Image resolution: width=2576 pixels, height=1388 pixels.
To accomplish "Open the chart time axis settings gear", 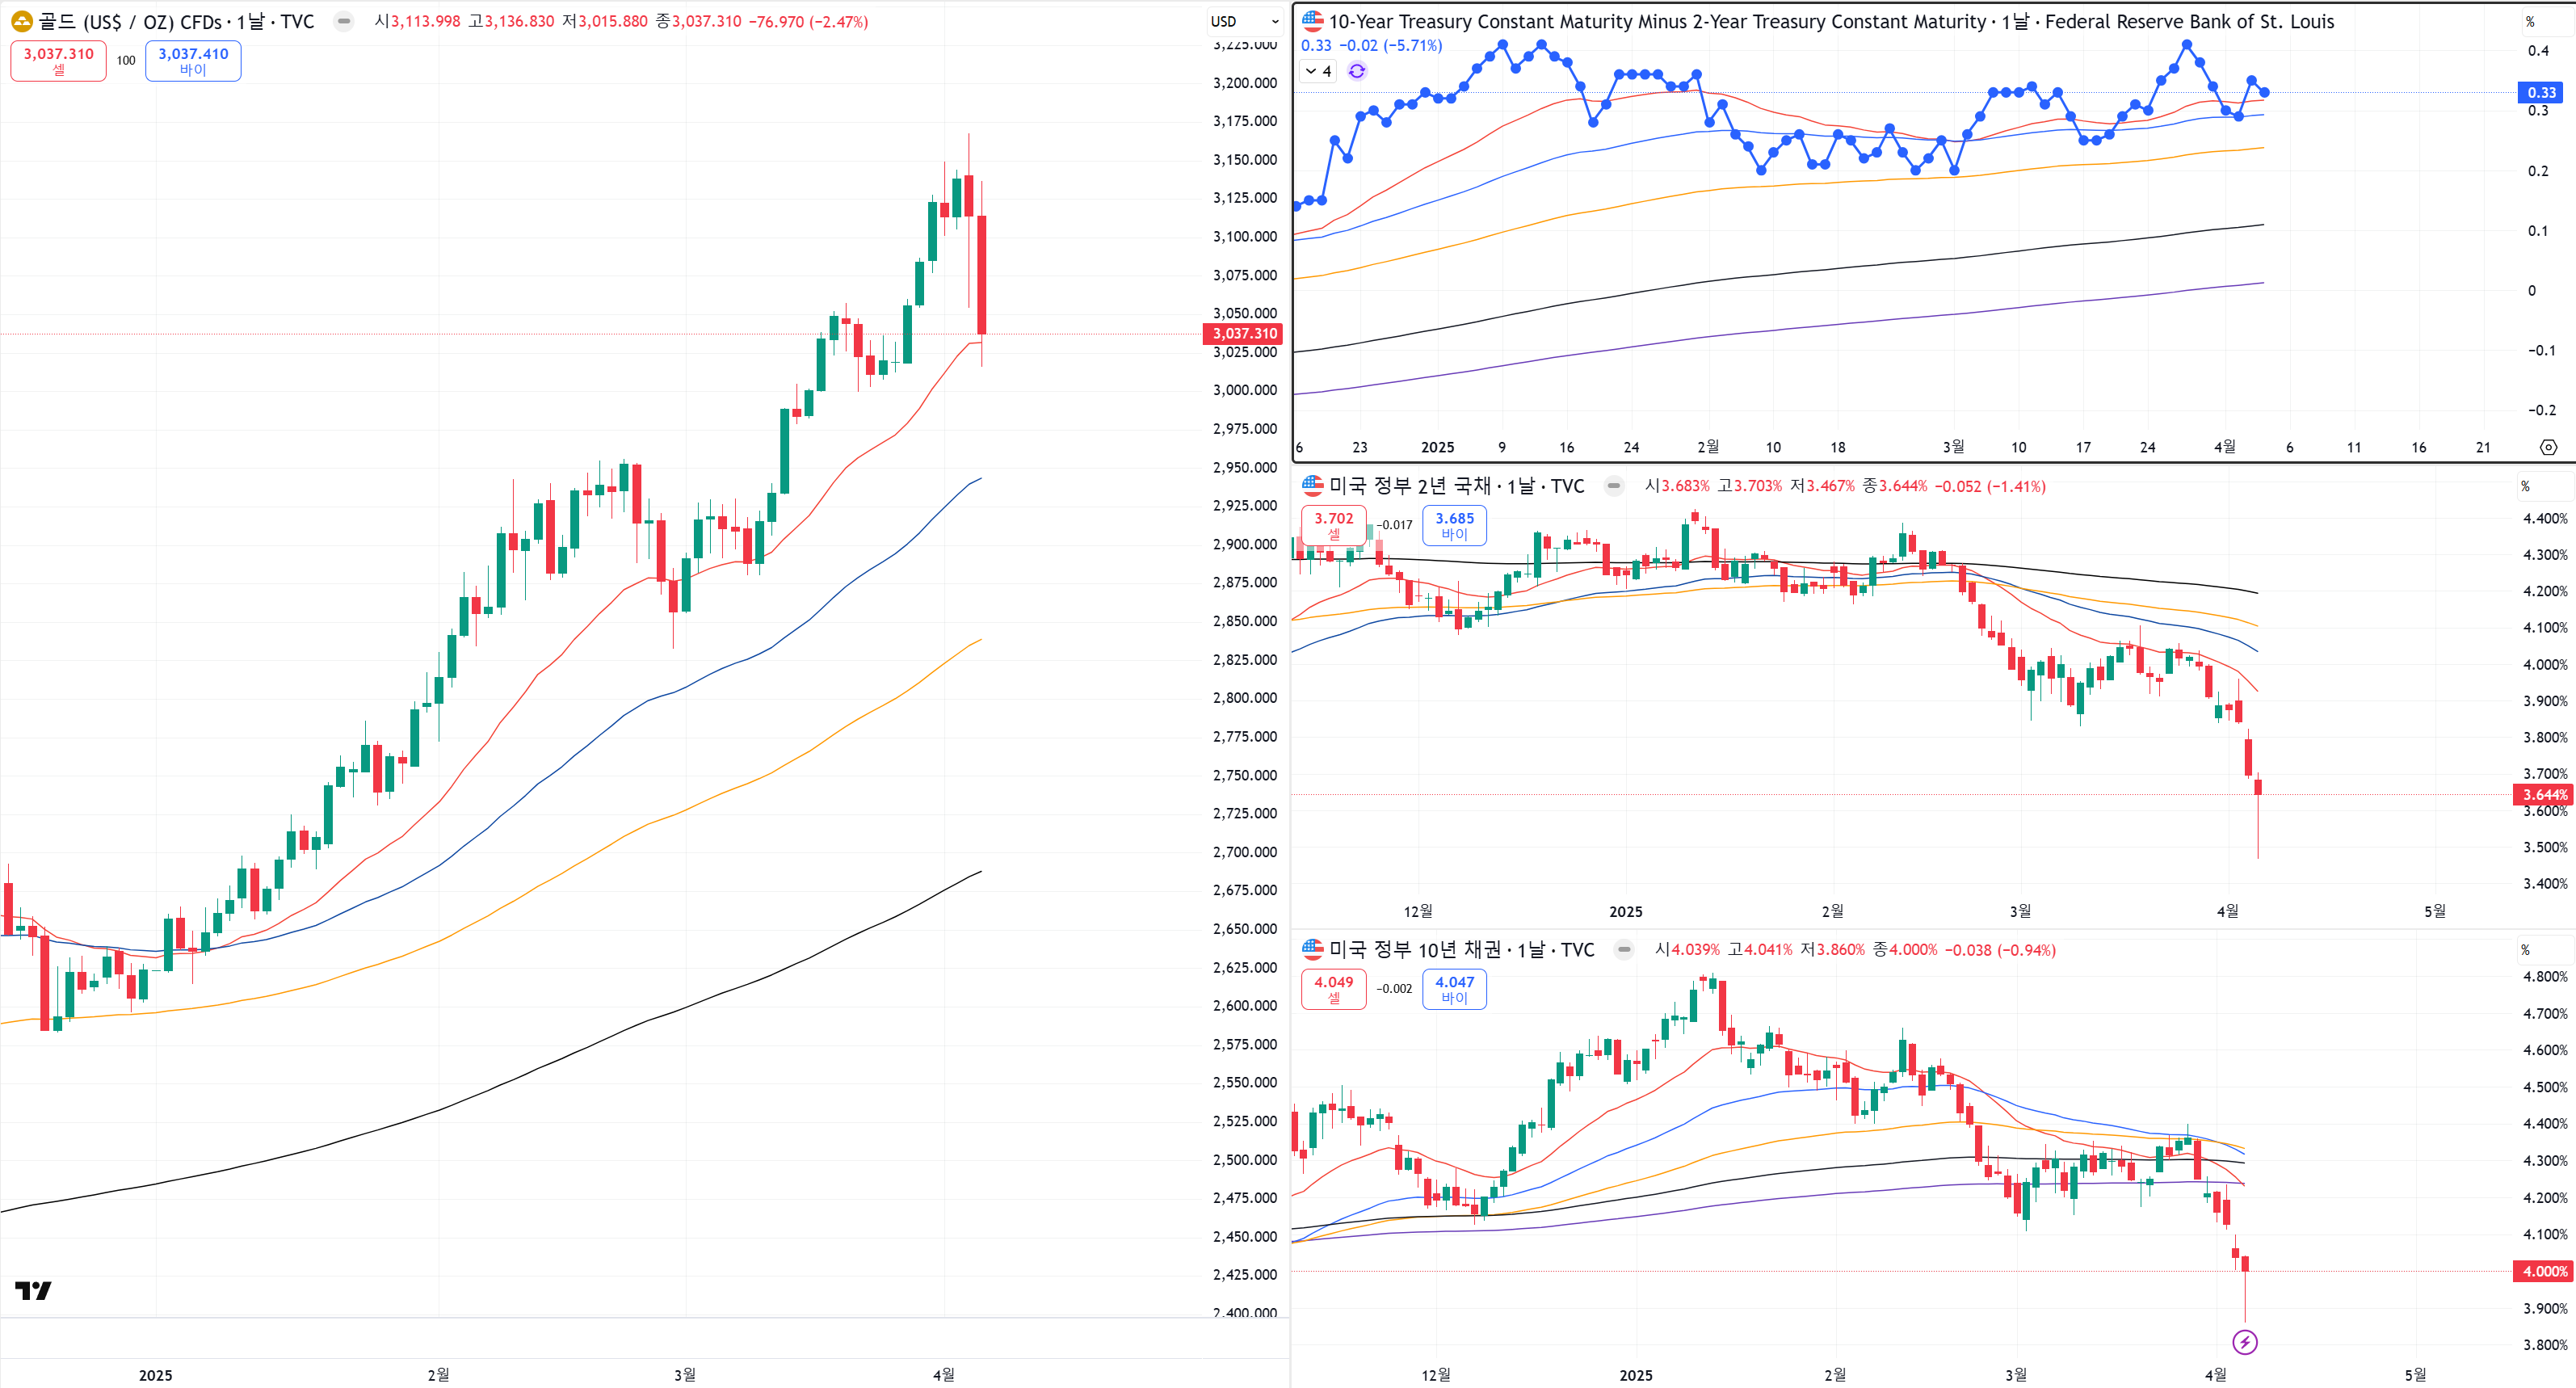I will click(x=2548, y=447).
